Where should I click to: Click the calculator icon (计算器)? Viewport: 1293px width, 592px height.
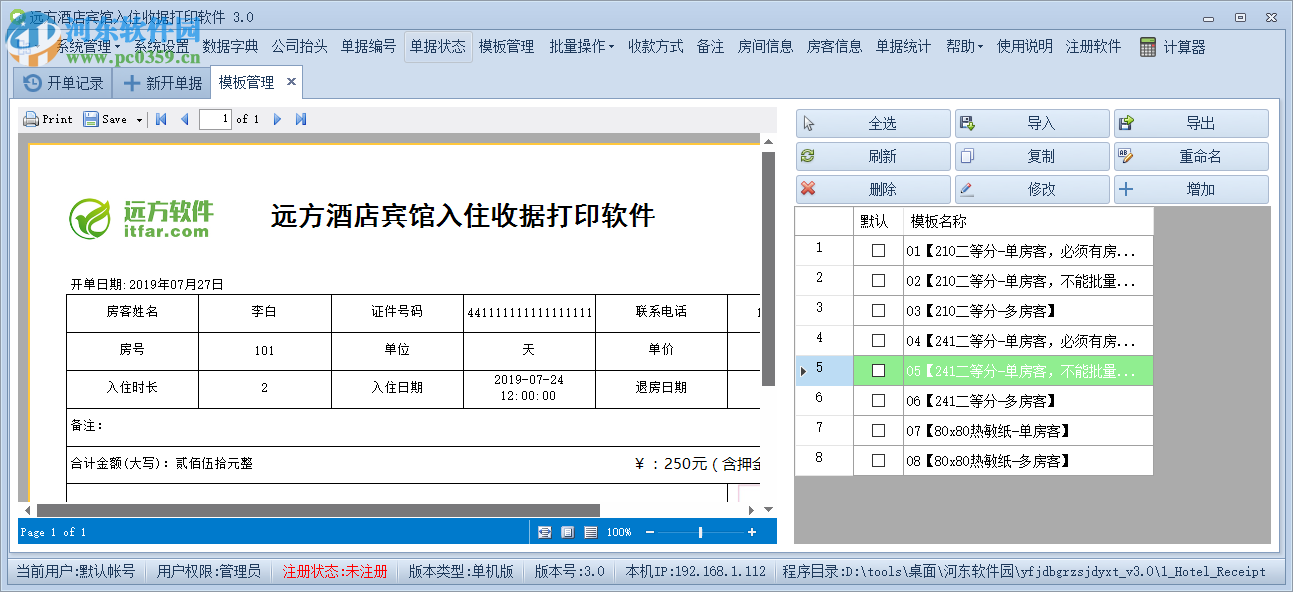[1148, 46]
